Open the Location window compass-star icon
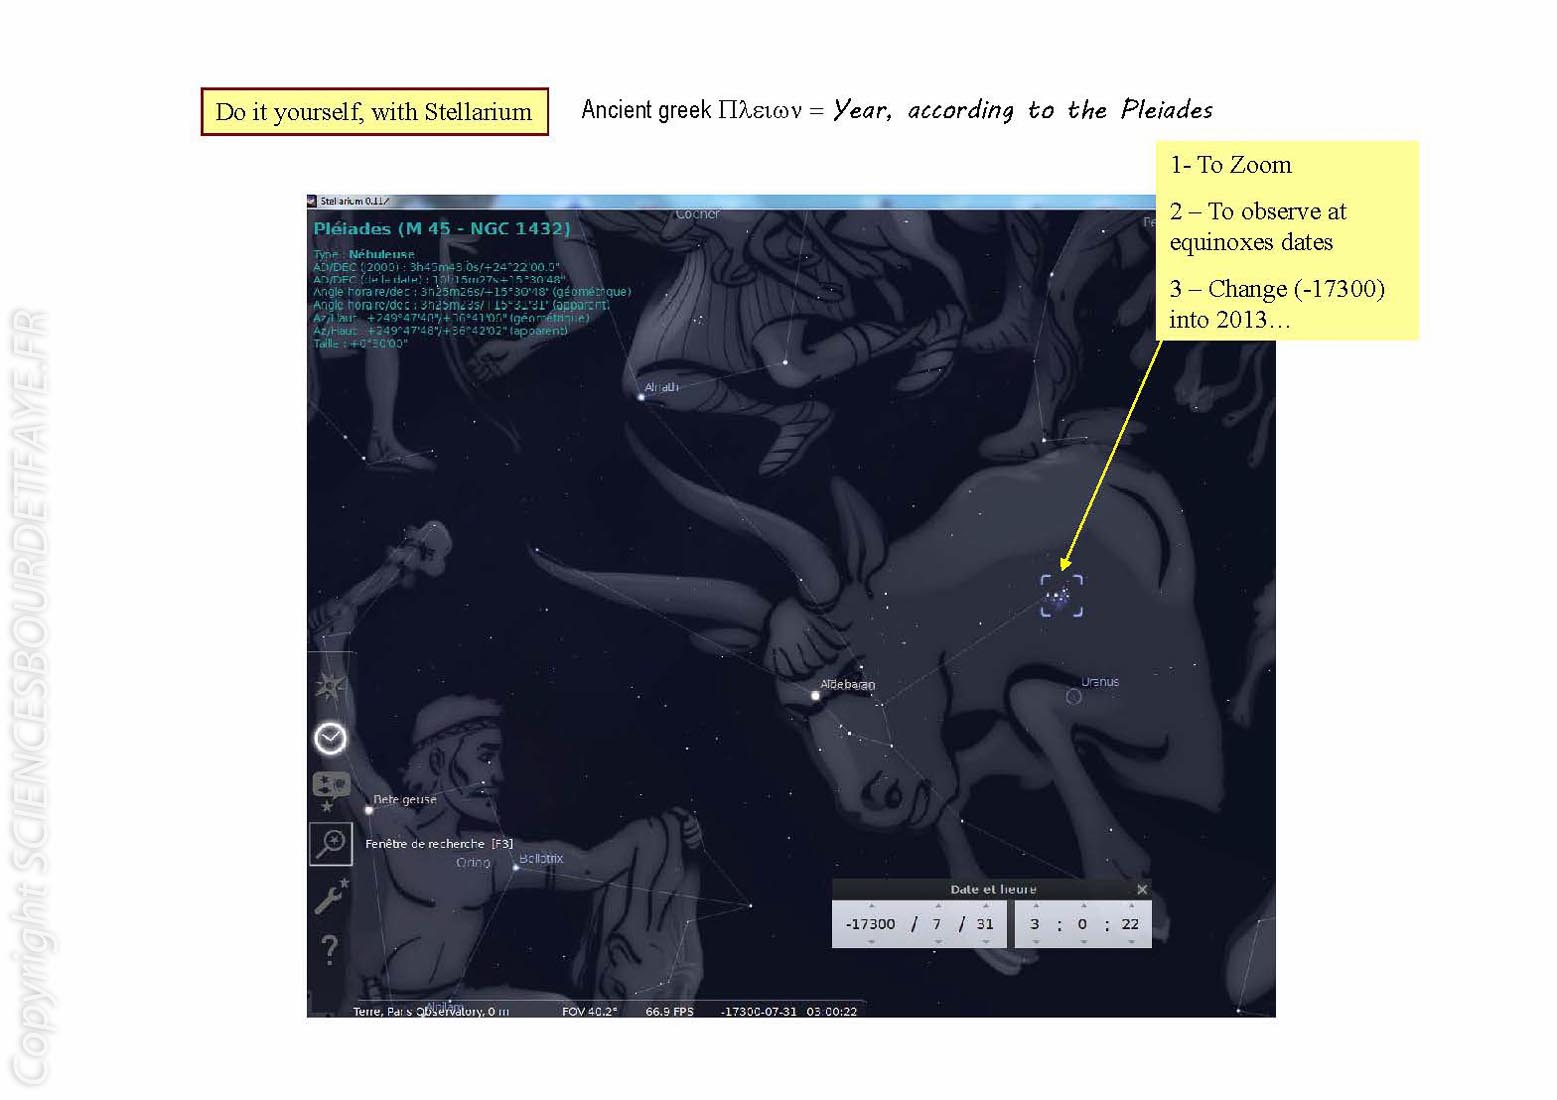 tap(330, 687)
